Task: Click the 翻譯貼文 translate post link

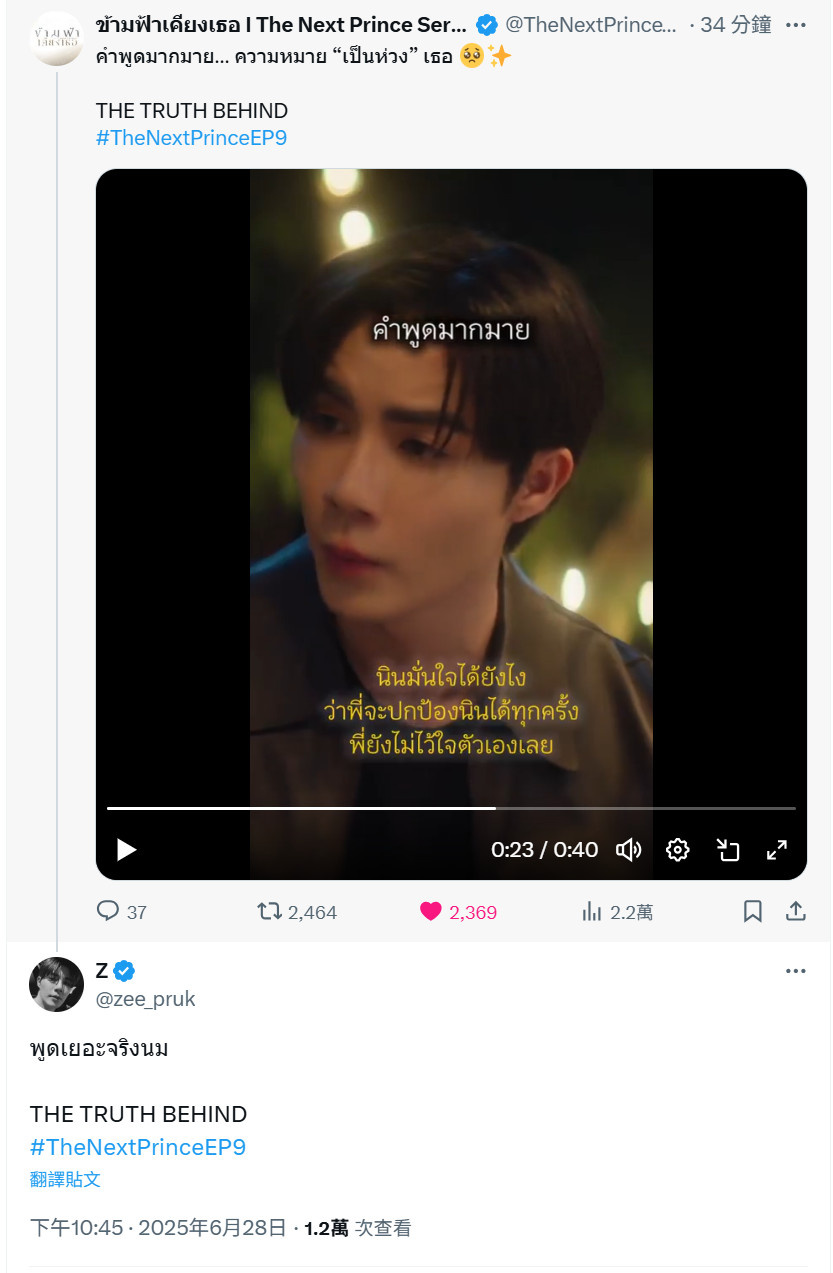Action: click(x=65, y=1180)
